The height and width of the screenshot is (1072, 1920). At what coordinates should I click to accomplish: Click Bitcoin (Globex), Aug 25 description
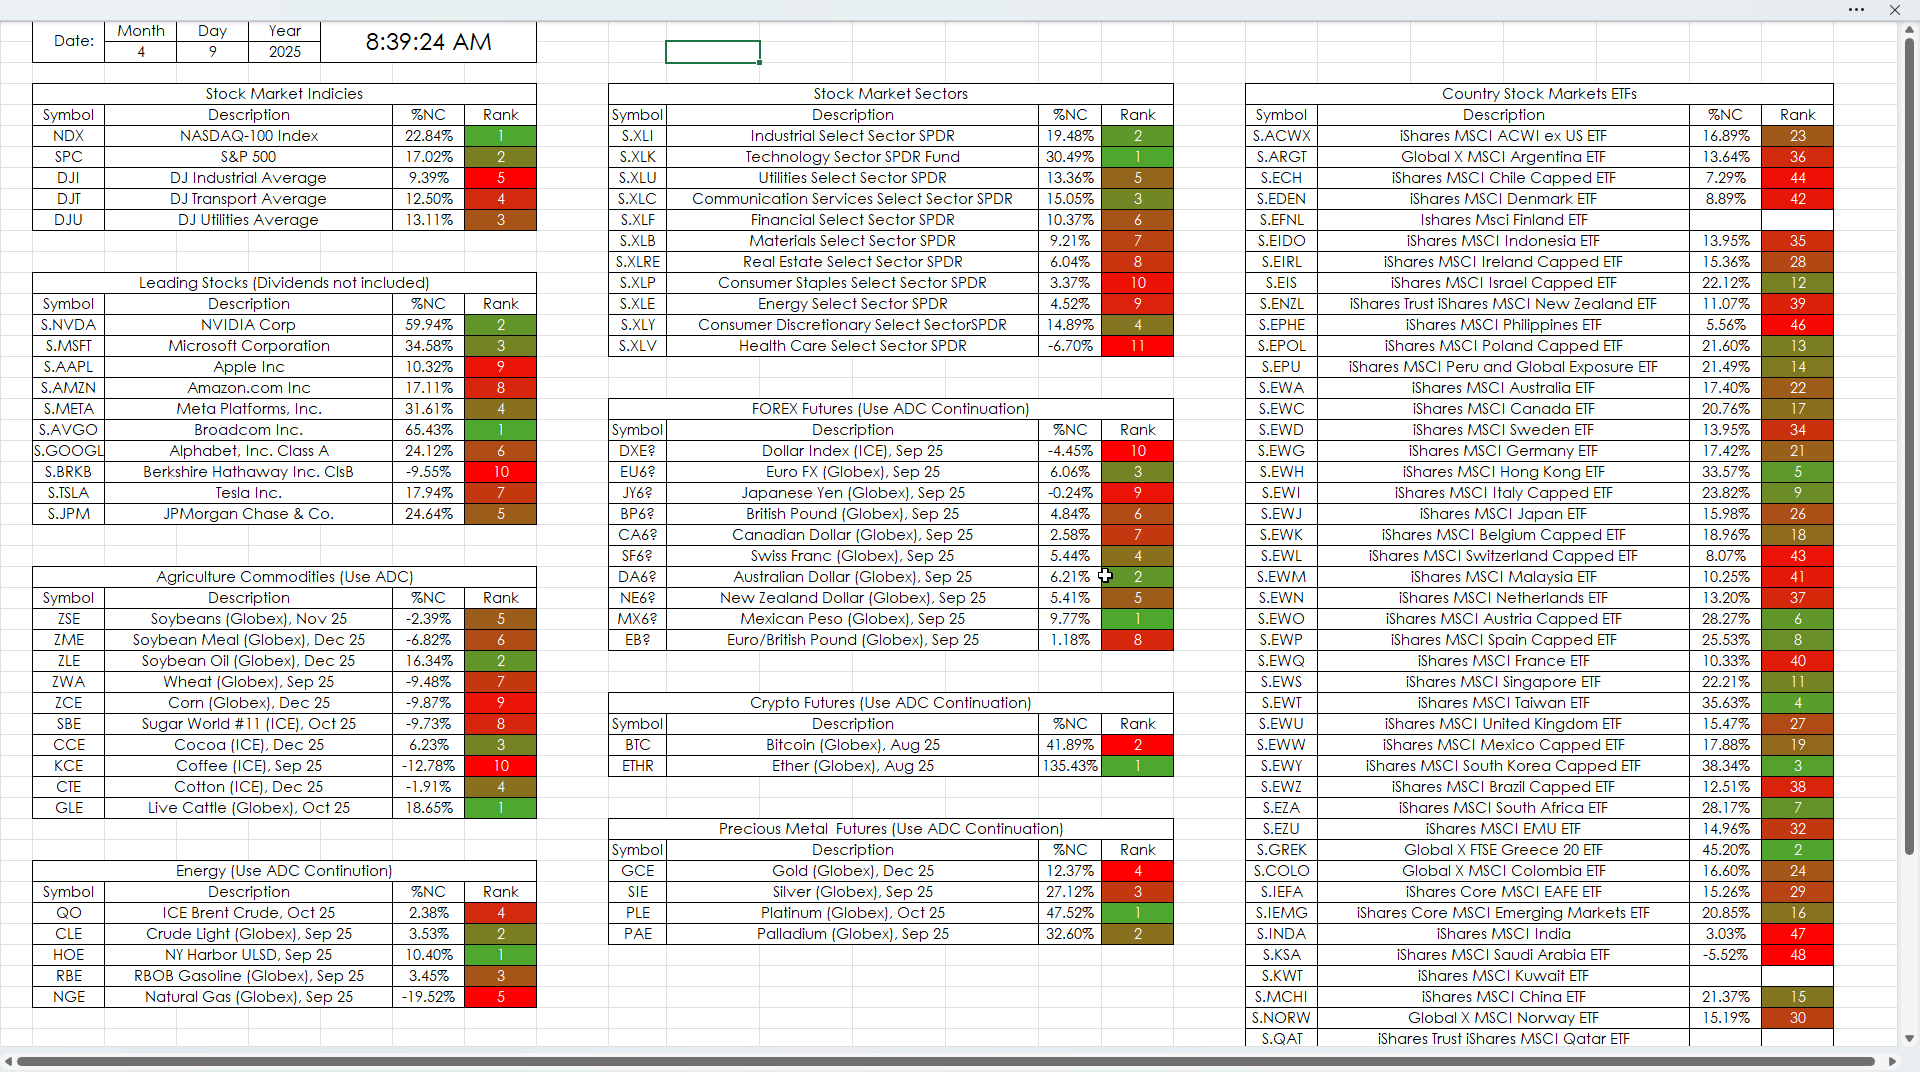853,745
